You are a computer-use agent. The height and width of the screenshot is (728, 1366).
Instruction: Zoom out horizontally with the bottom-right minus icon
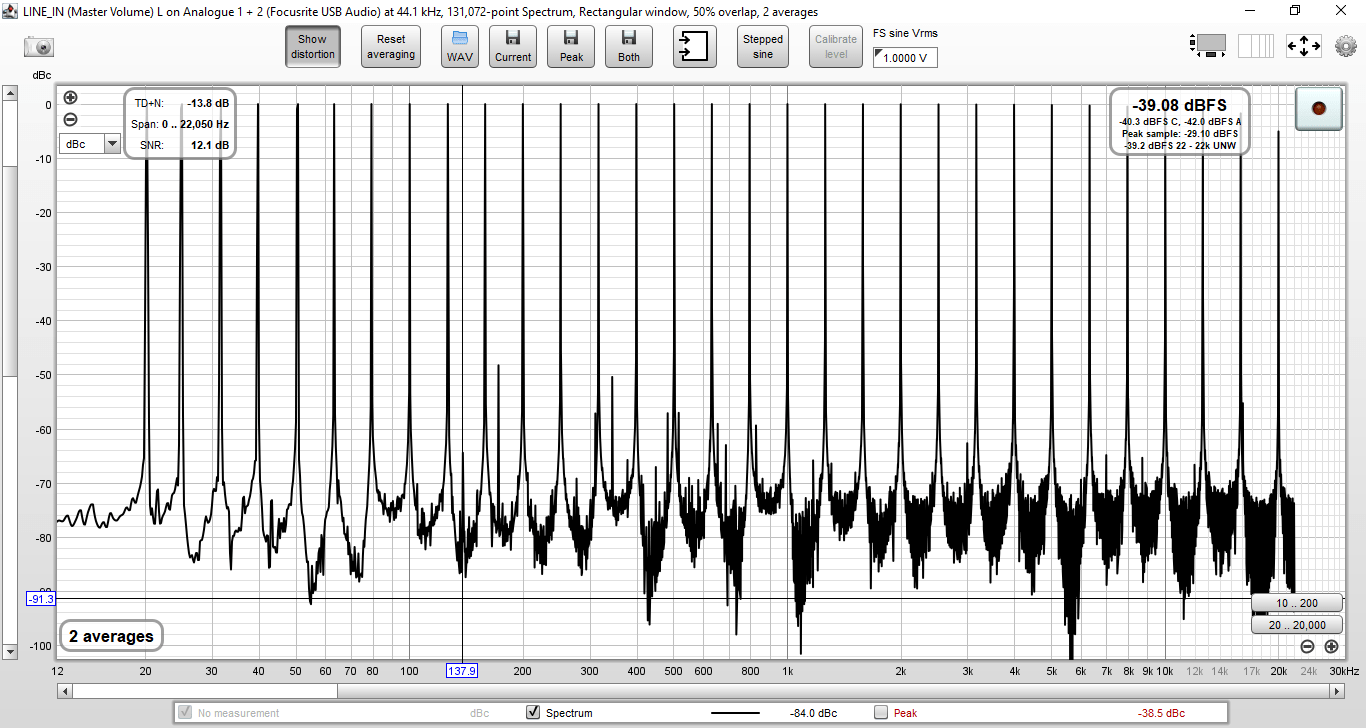pos(1308,646)
